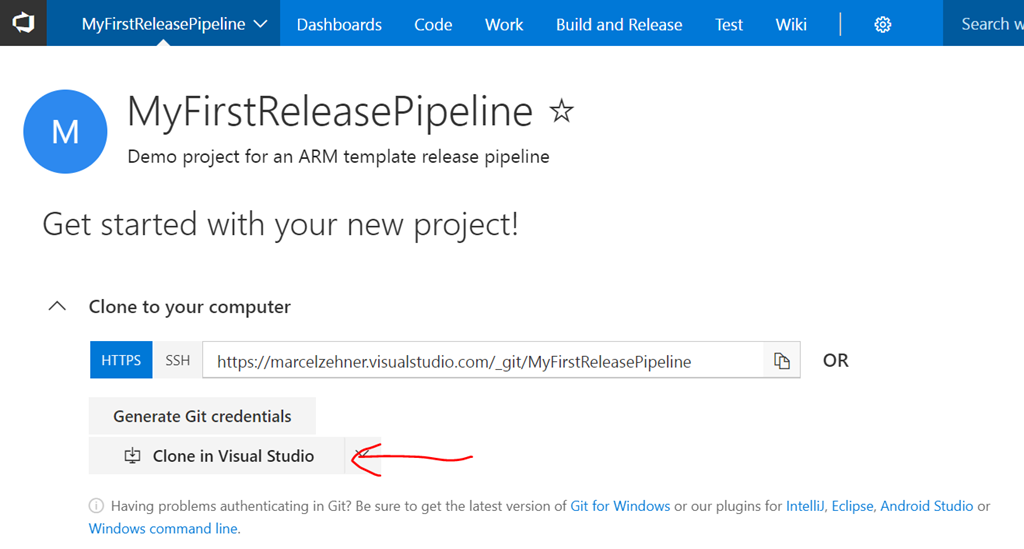The width and height of the screenshot is (1024, 549).
Task: Navigate to the Test hub
Action: click(x=729, y=25)
